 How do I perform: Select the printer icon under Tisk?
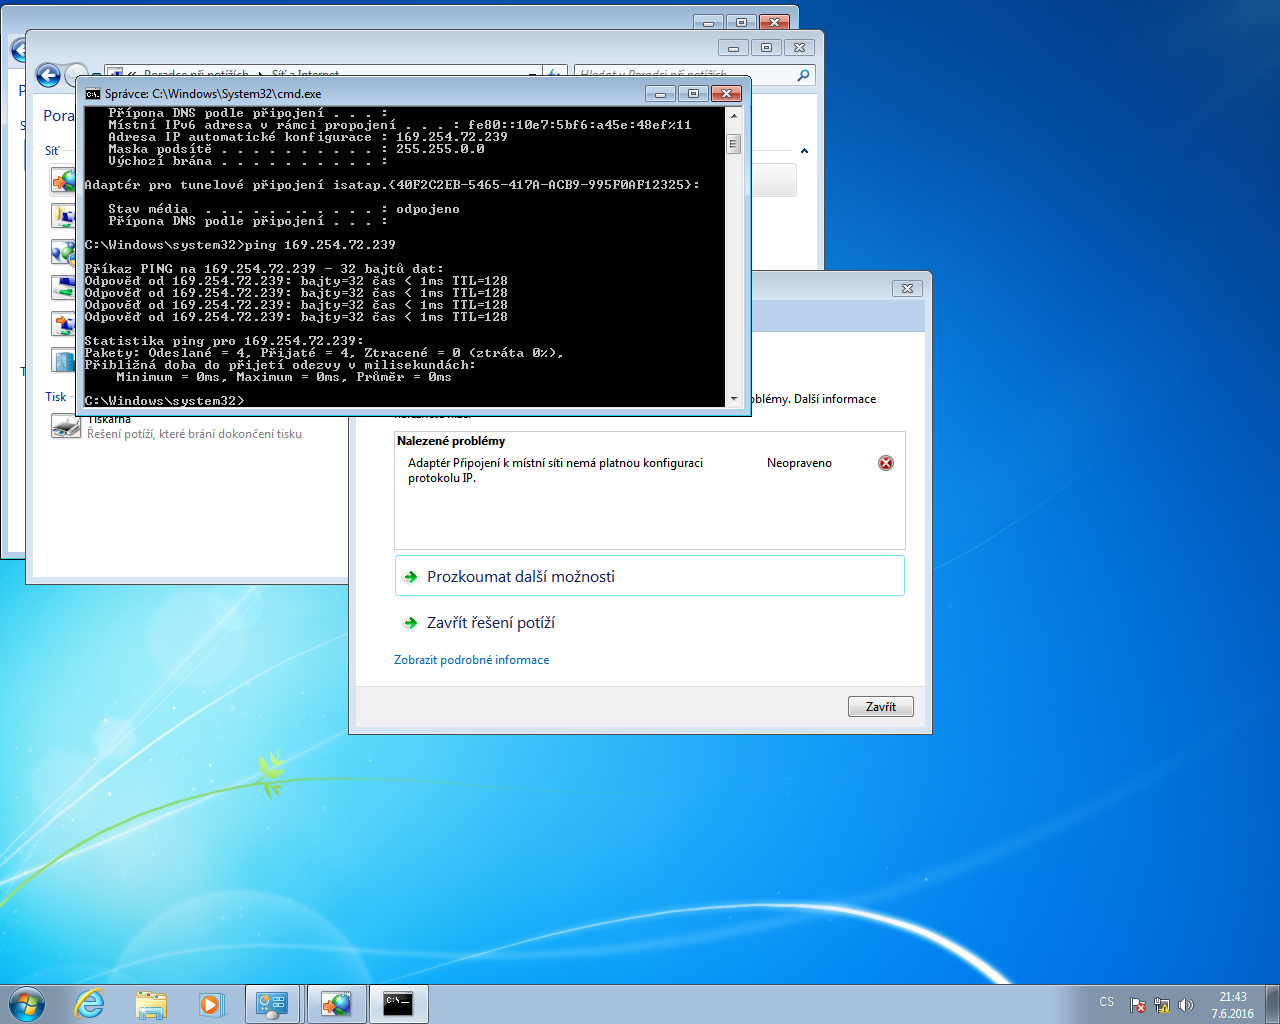click(x=65, y=427)
